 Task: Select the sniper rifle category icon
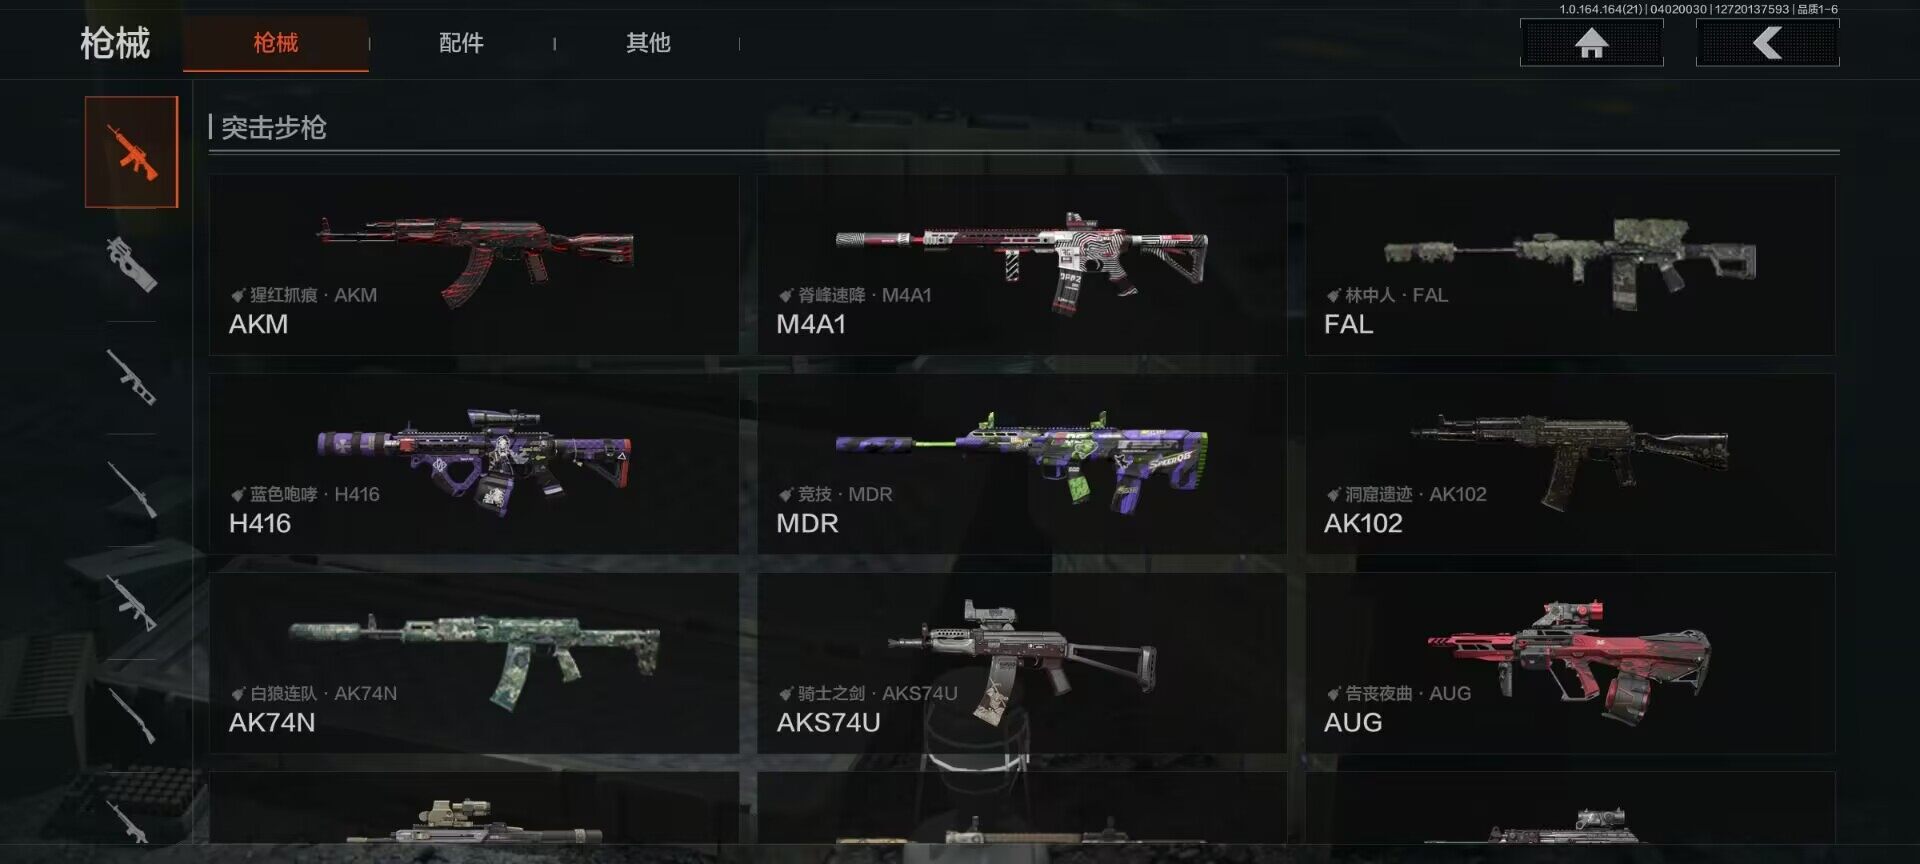pos(131,490)
